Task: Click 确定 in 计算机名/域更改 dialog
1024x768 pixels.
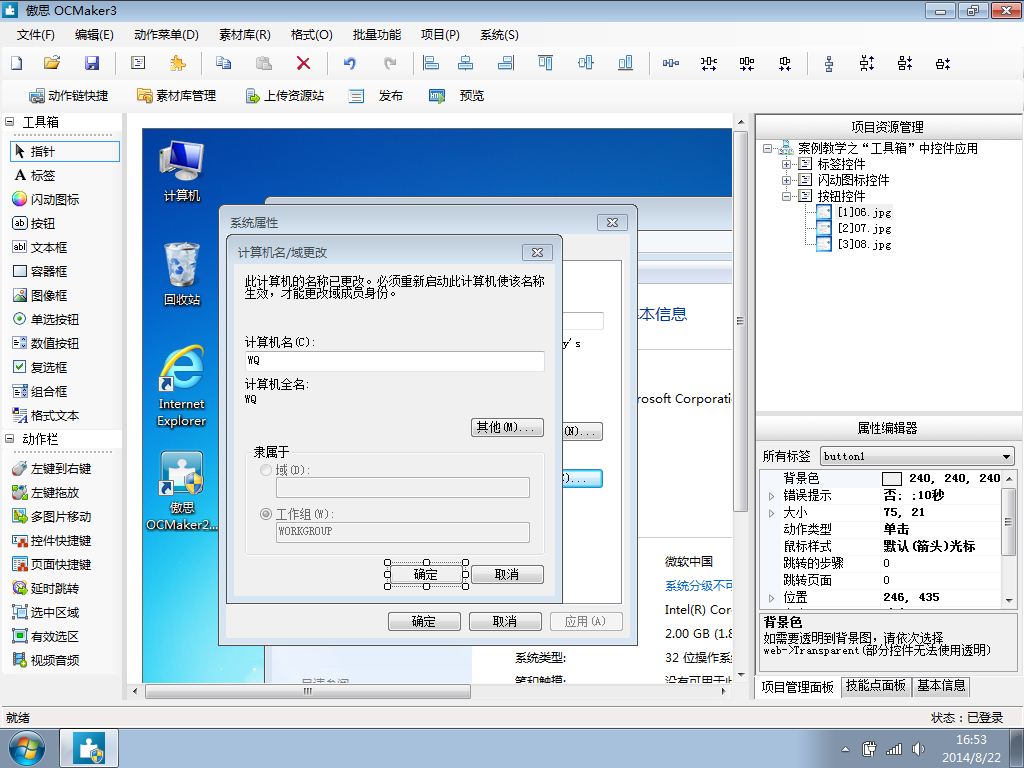Action: click(426, 575)
